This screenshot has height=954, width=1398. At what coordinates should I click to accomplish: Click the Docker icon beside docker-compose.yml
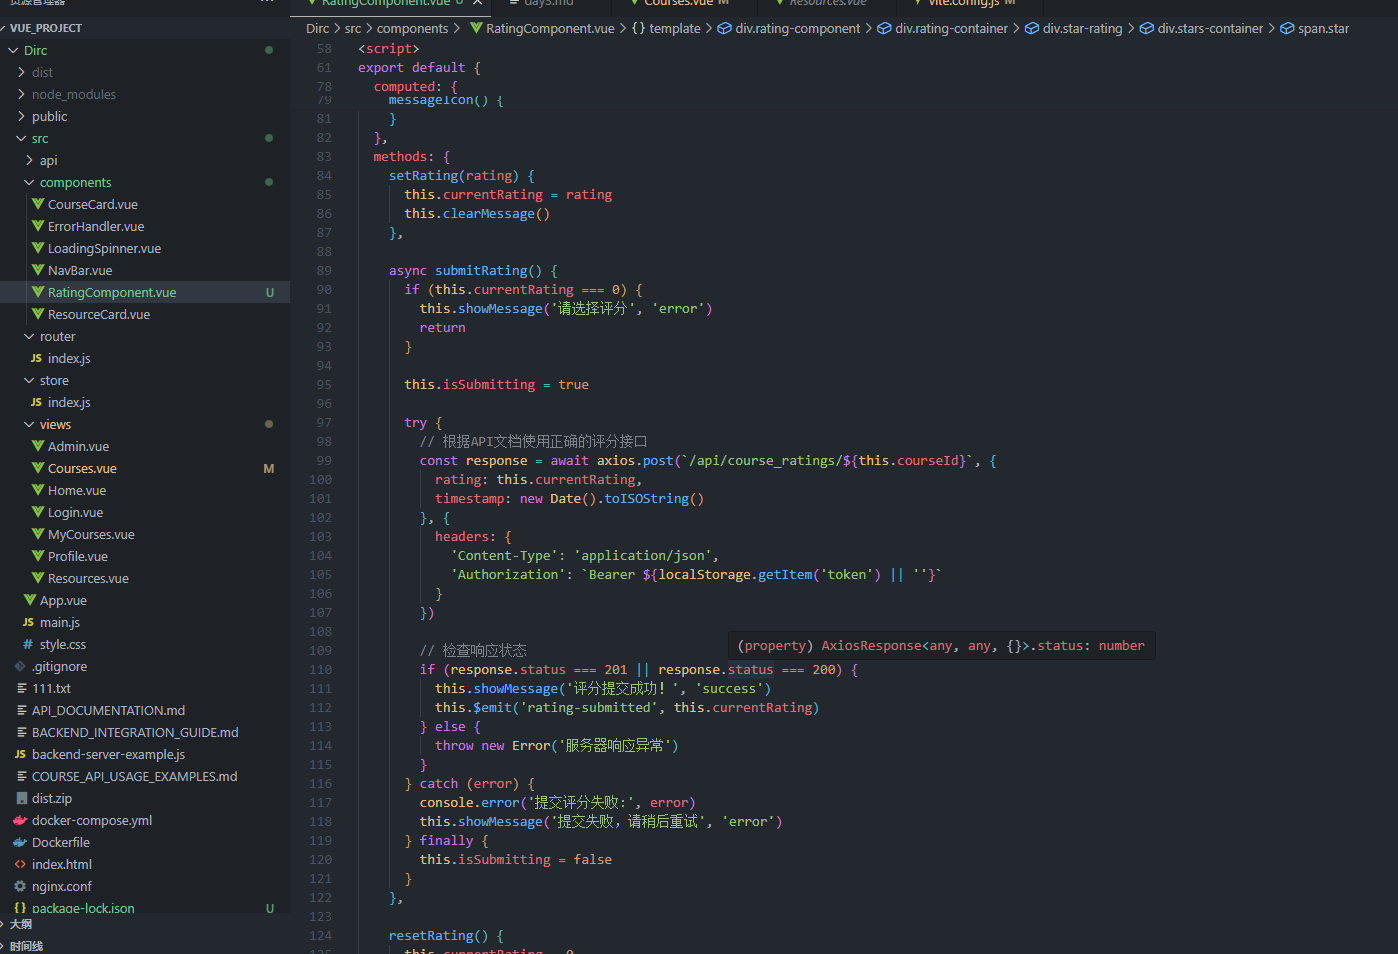pos(20,820)
